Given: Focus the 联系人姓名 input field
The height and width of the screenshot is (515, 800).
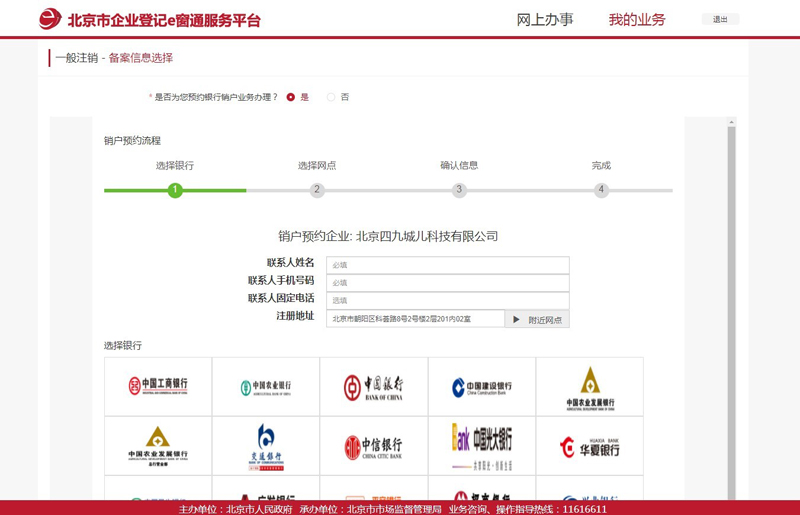Looking at the screenshot, I should click(x=447, y=265).
